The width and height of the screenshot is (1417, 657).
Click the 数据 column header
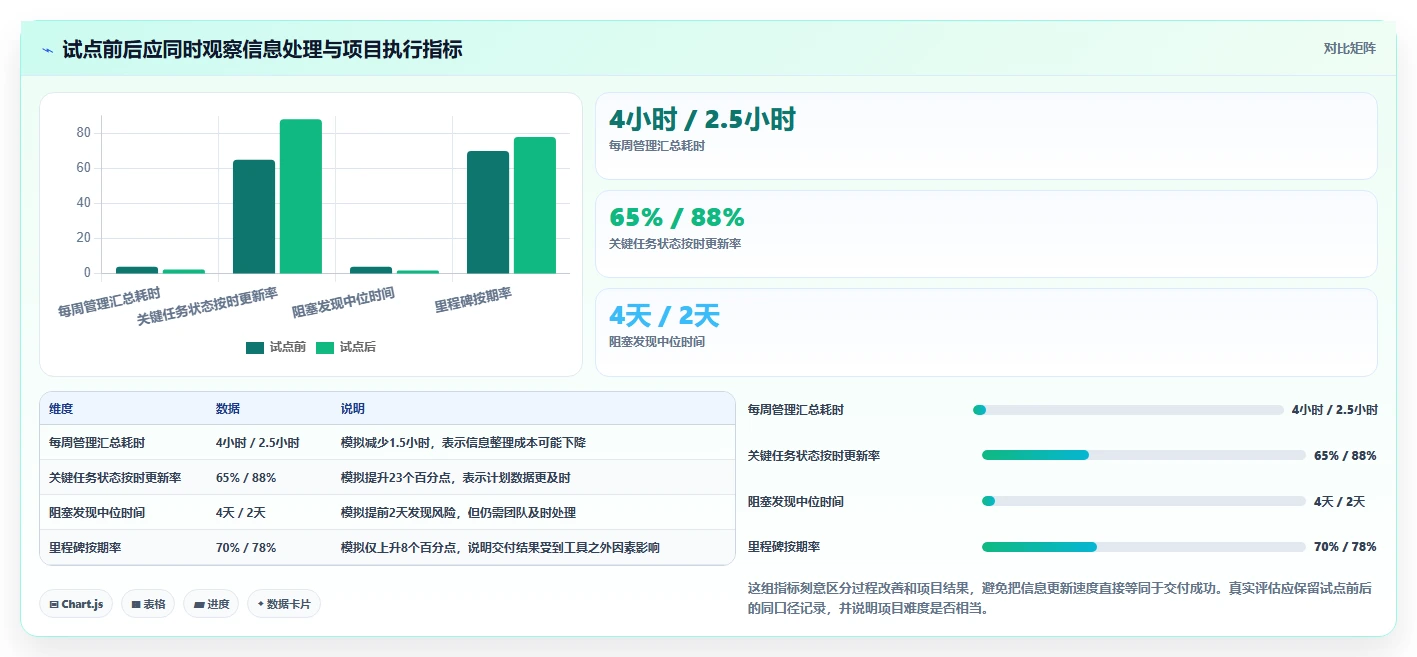(x=228, y=409)
